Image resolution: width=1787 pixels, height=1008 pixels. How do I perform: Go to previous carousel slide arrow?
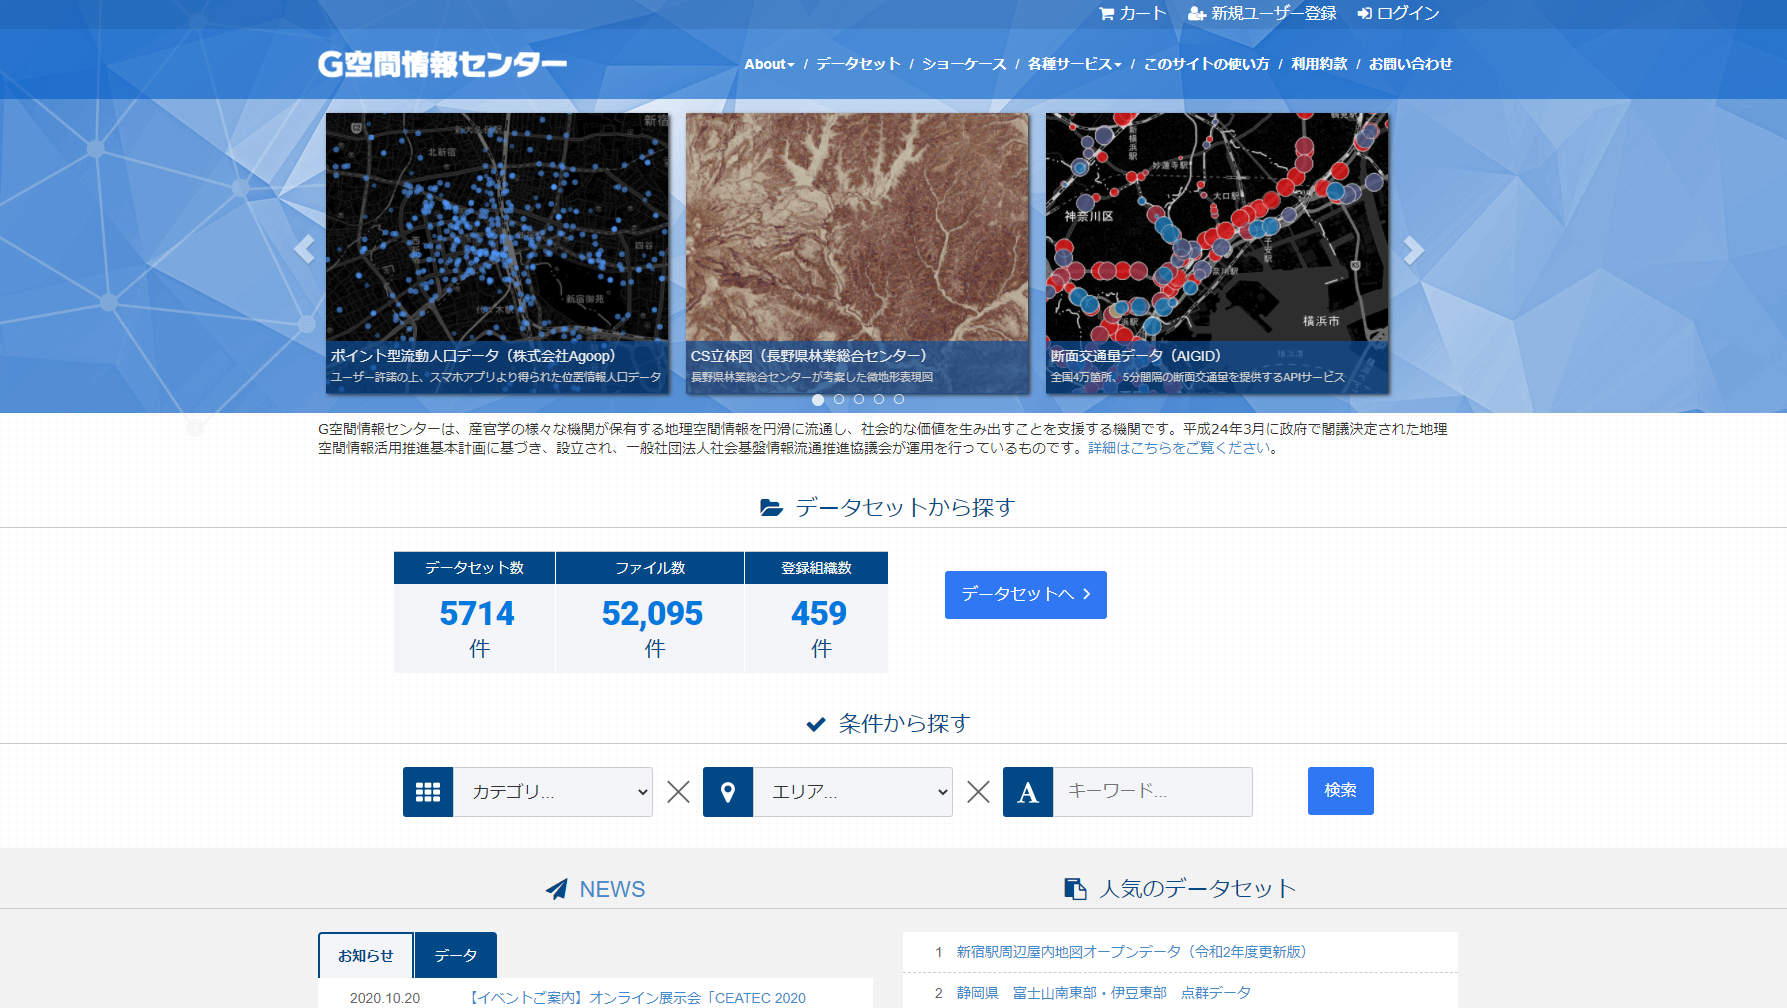click(305, 249)
